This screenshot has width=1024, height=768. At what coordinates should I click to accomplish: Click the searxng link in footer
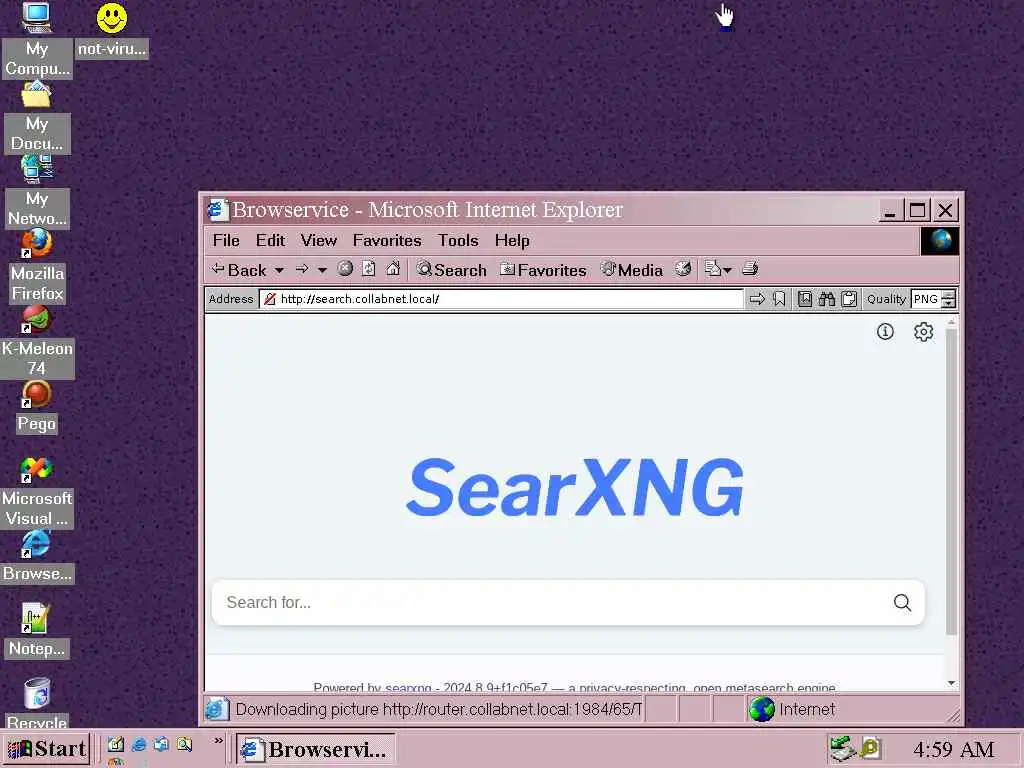[408, 687]
